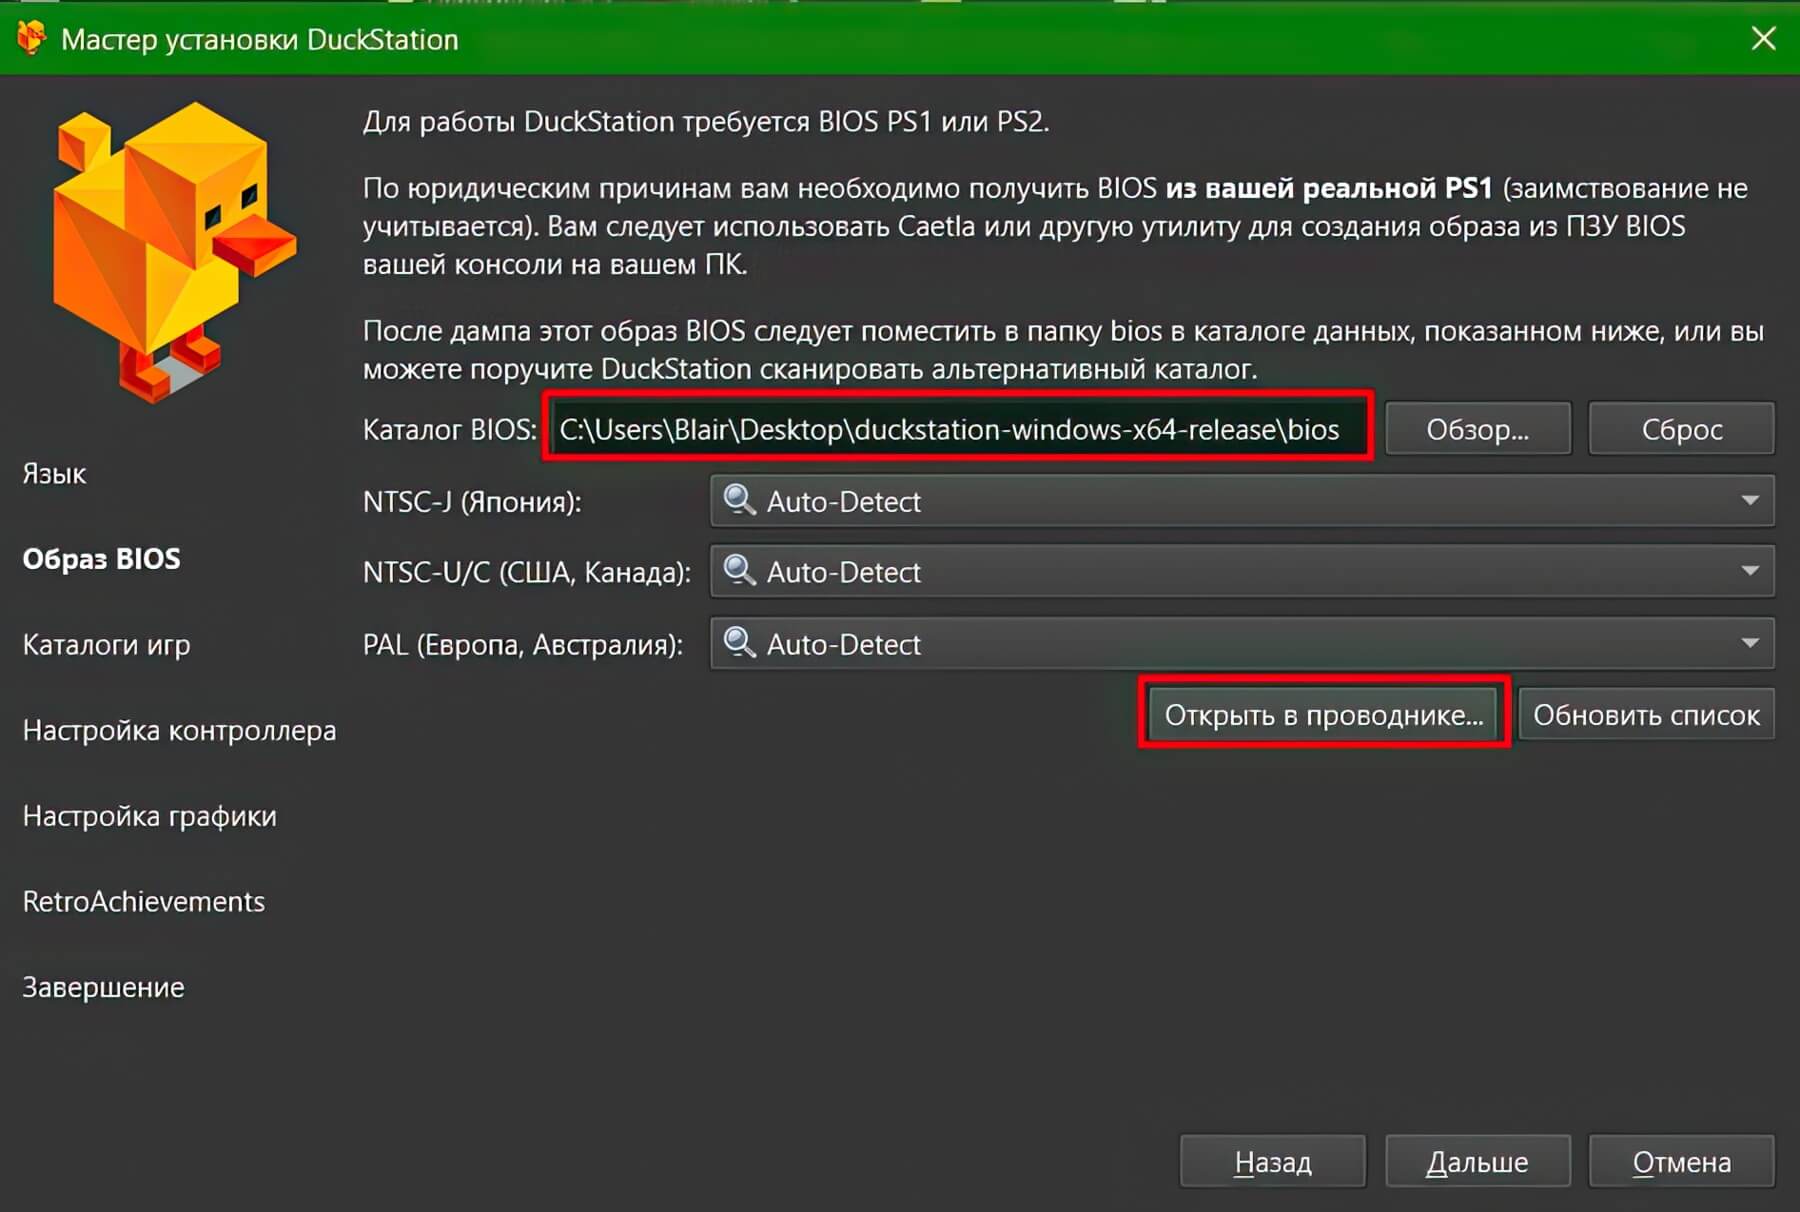This screenshot has width=1800, height=1212.
Task: Click the line 'Для работы DuckStation требуется BIOS'
Action: coord(706,121)
